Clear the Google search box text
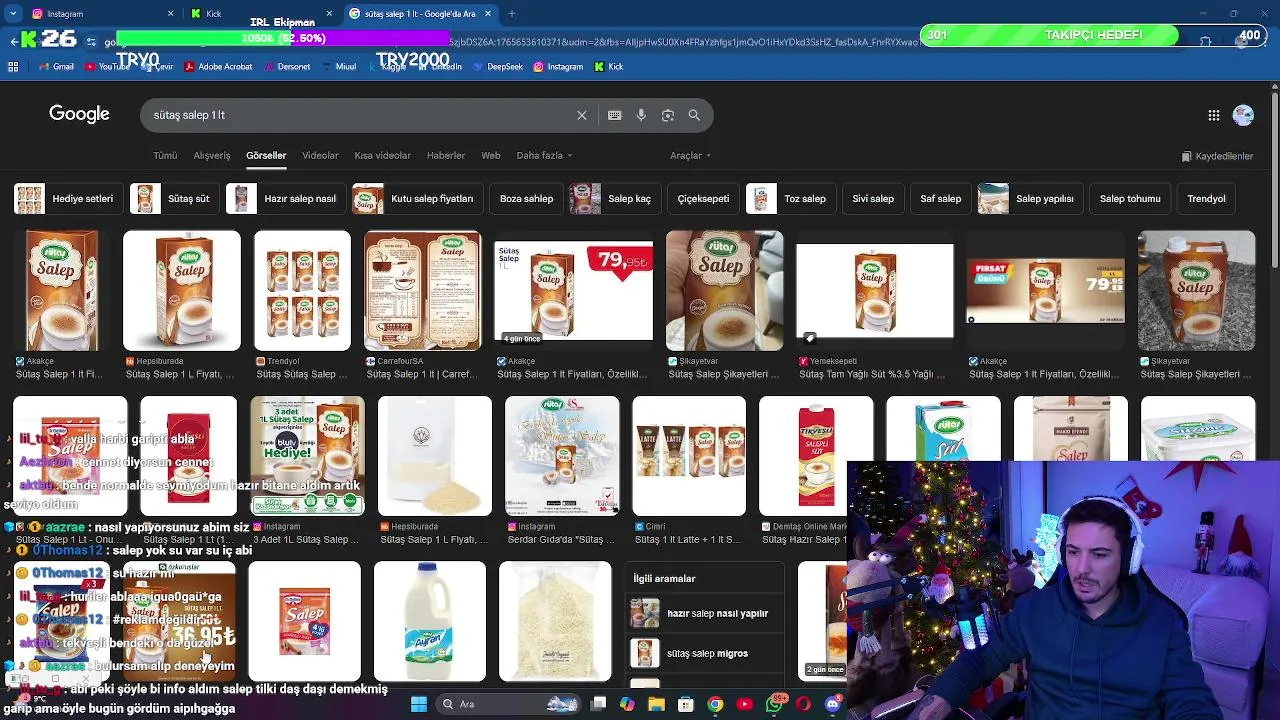This screenshot has width=1280, height=720. (x=581, y=115)
